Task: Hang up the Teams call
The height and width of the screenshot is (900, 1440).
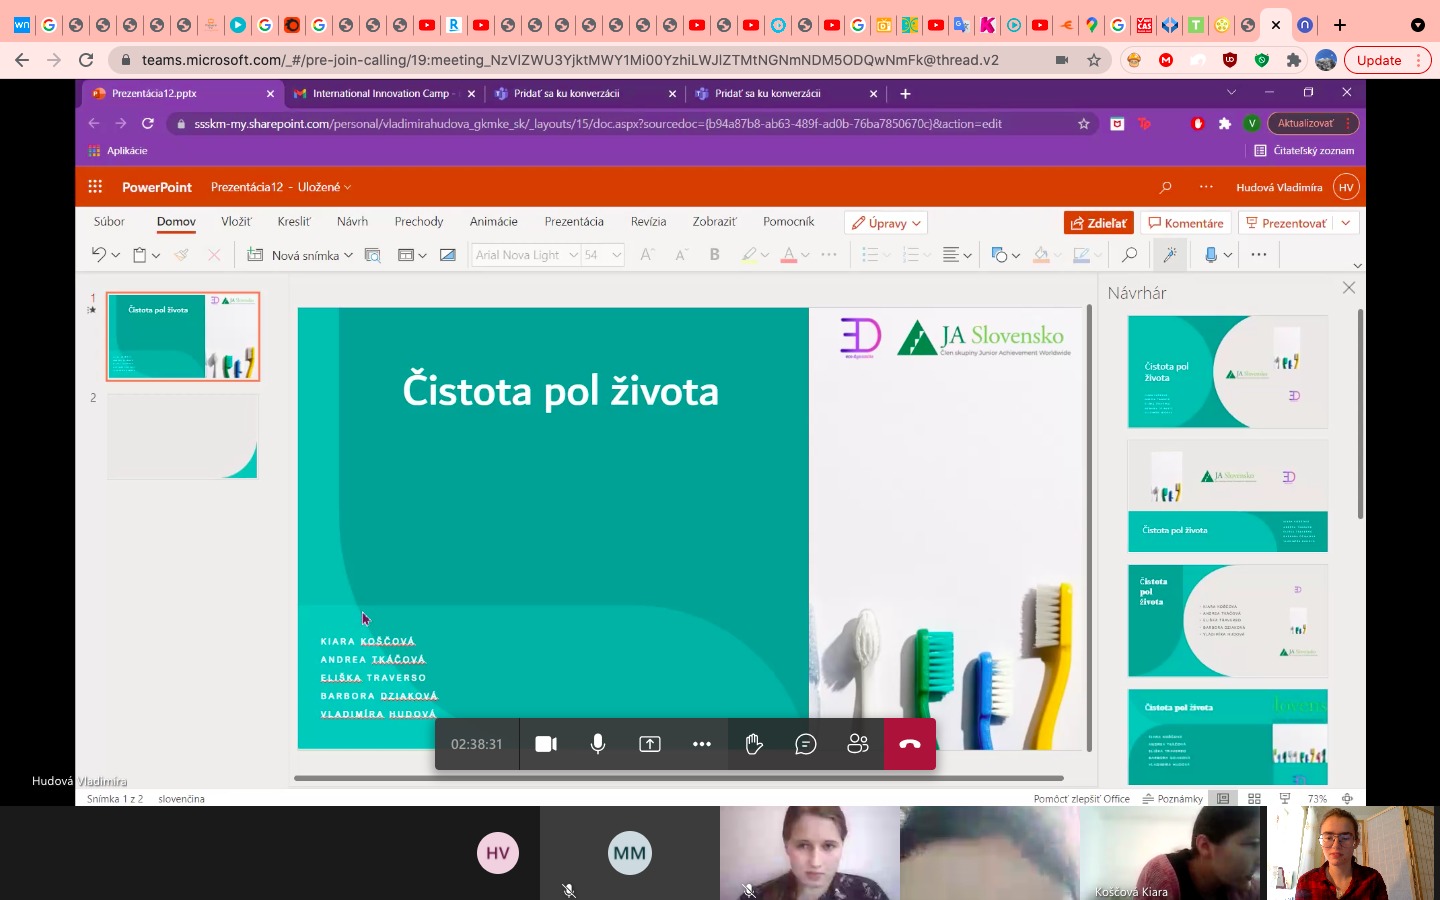Action: click(x=910, y=744)
